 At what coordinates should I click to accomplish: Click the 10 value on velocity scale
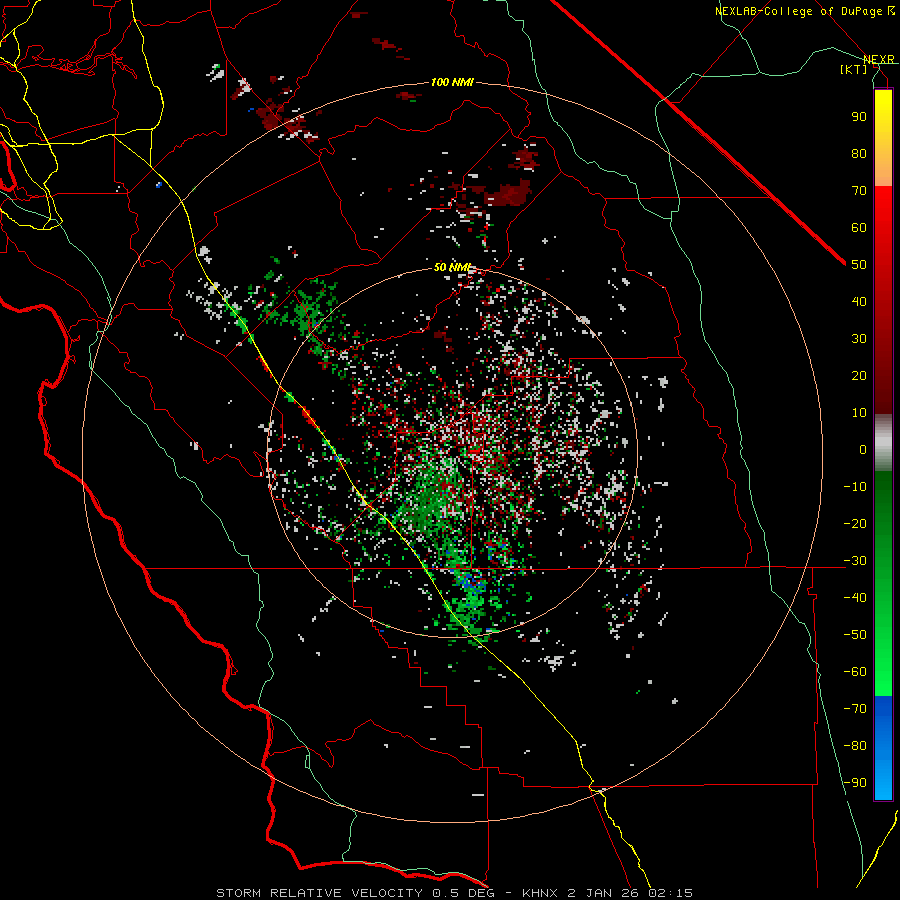pyautogui.click(x=859, y=413)
